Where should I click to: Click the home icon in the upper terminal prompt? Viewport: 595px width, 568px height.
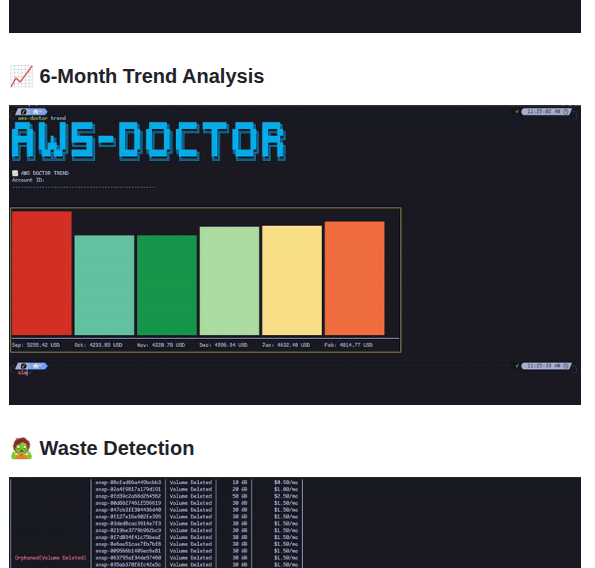(36, 112)
